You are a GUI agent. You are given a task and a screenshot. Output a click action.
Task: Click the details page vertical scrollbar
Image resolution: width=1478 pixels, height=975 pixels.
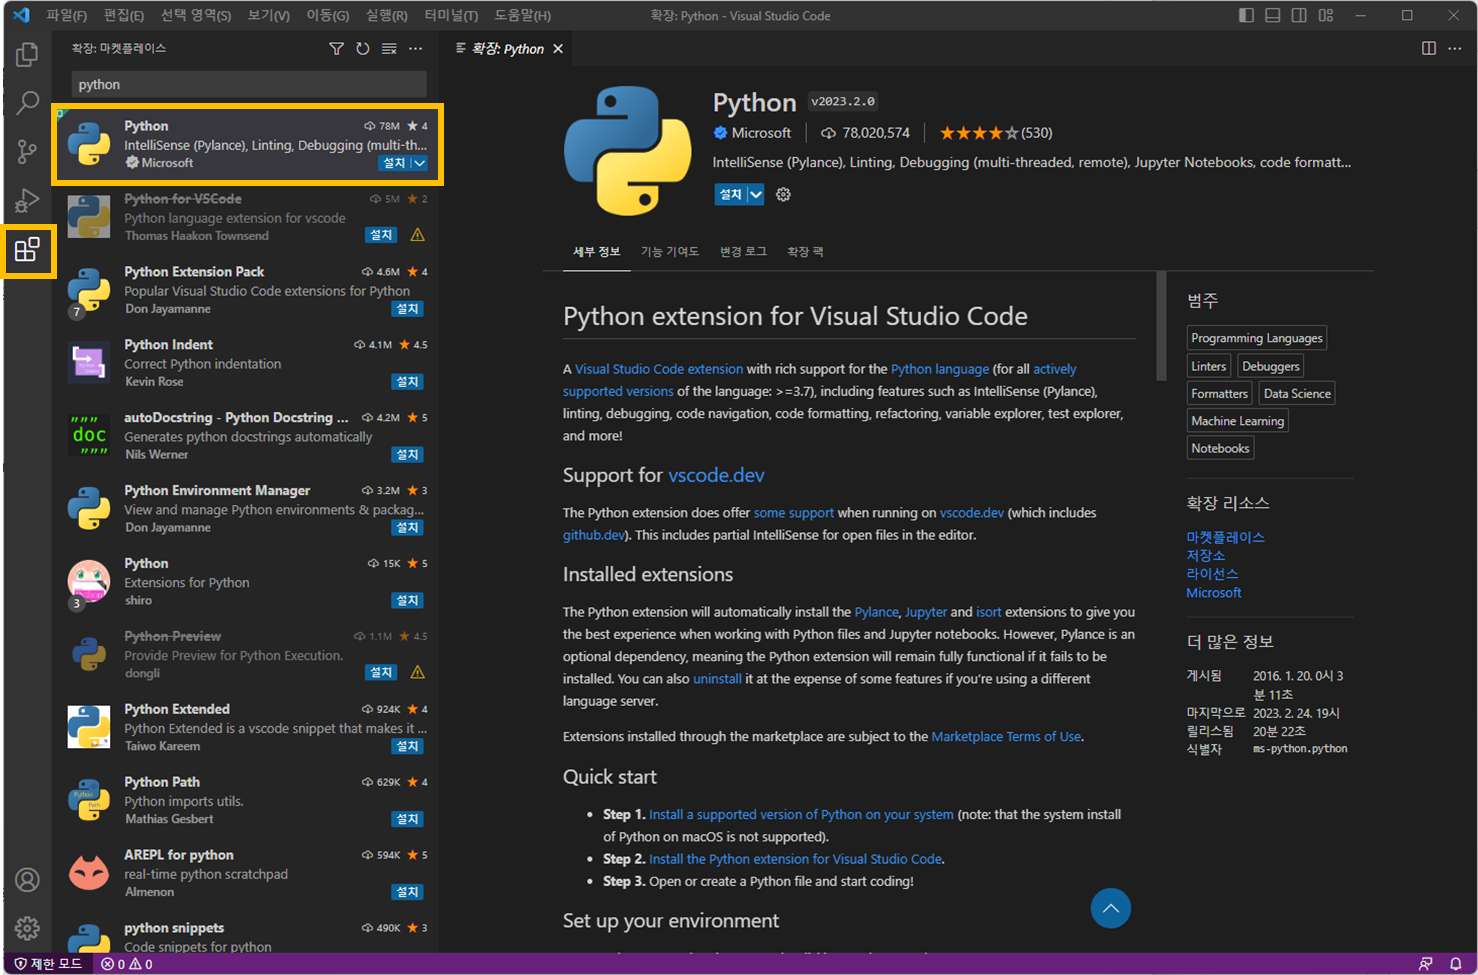click(1161, 326)
